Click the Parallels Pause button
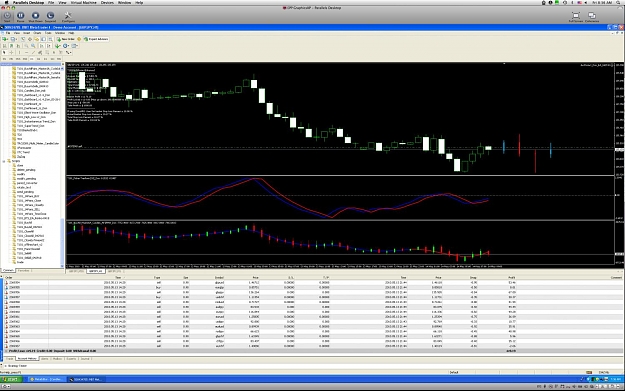625x391 pixels. tap(20, 16)
